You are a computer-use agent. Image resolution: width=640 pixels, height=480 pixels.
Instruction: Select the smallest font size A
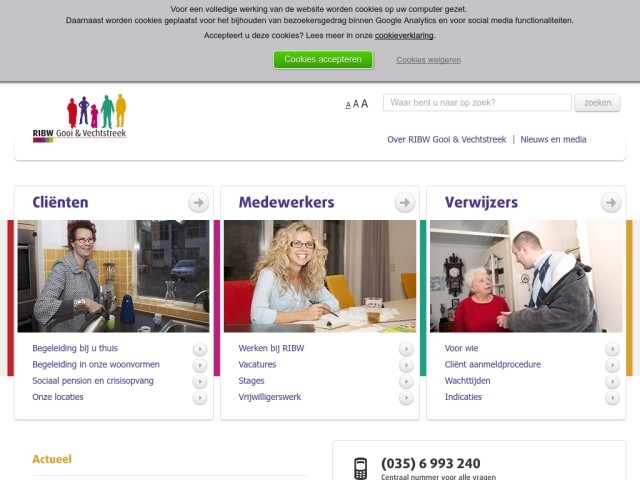348,105
